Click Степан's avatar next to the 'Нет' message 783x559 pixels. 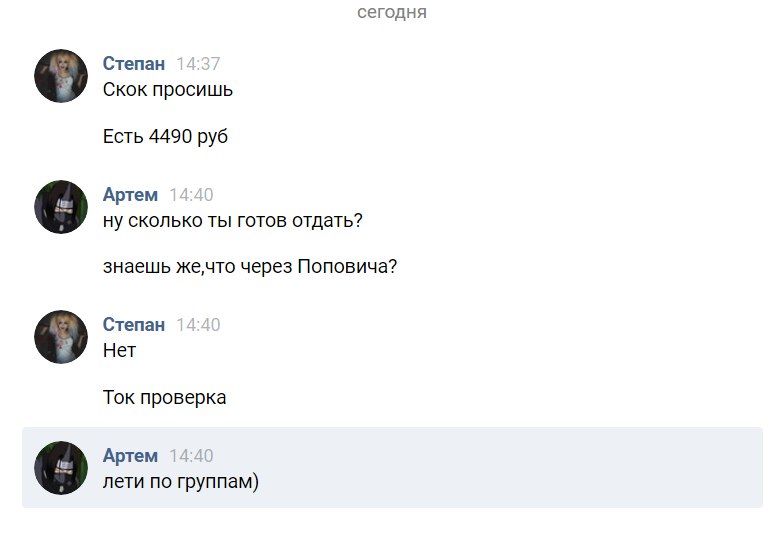[x=61, y=337]
